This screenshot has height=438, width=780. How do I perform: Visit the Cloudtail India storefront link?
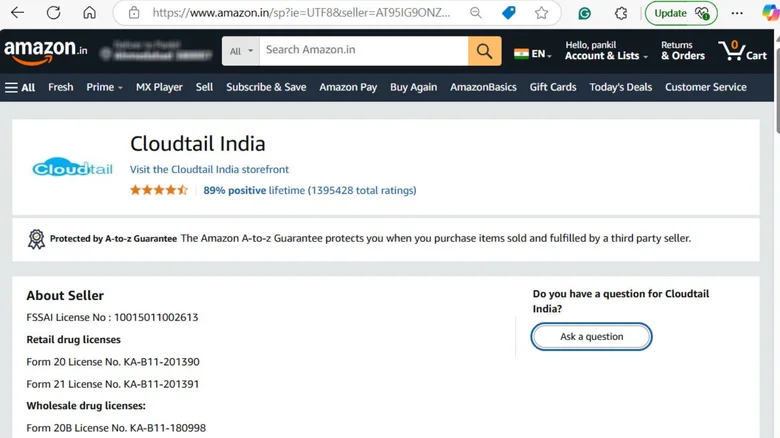(x=209, y=169)
